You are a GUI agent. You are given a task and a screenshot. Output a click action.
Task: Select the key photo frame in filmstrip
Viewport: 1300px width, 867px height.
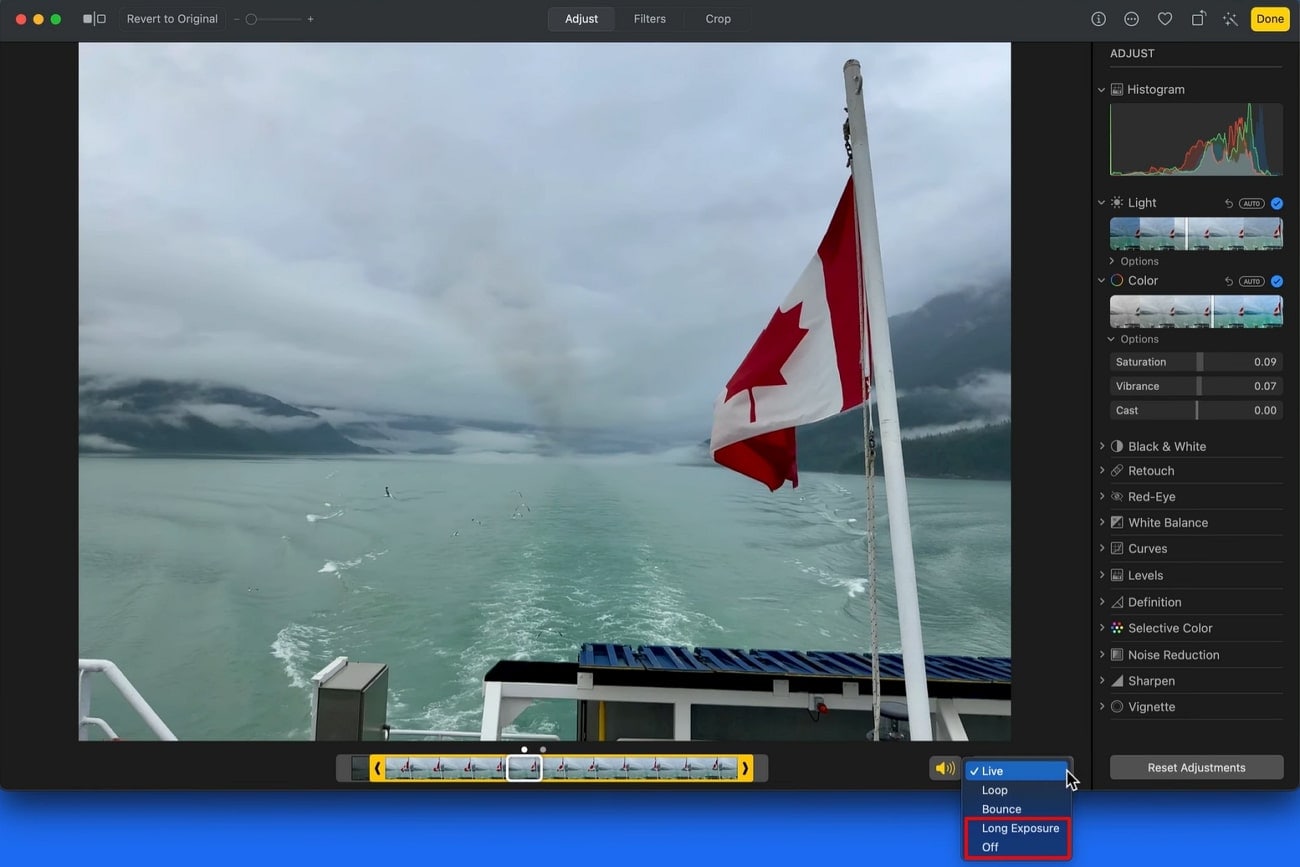click(x=524, y=768)
